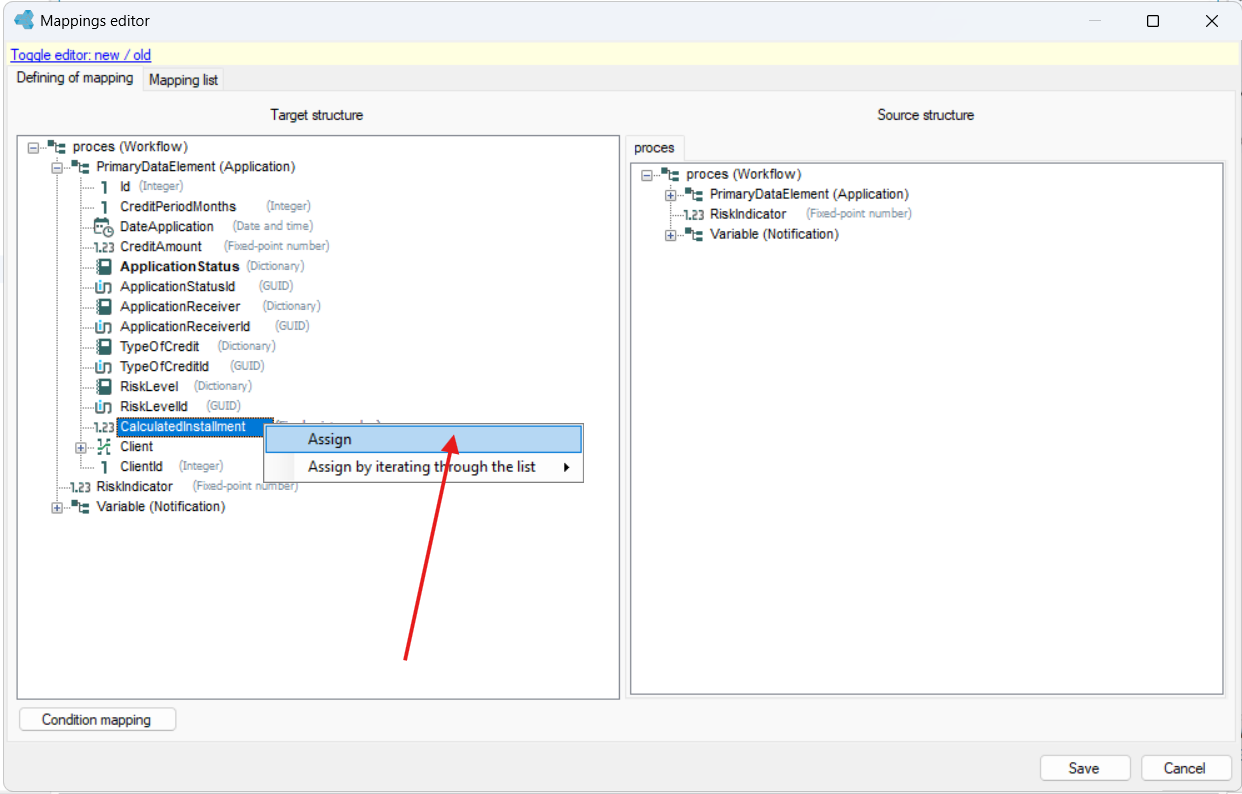
Task: Expand PrimaryDataElement (Application) in Source structure
Action: 670,195
